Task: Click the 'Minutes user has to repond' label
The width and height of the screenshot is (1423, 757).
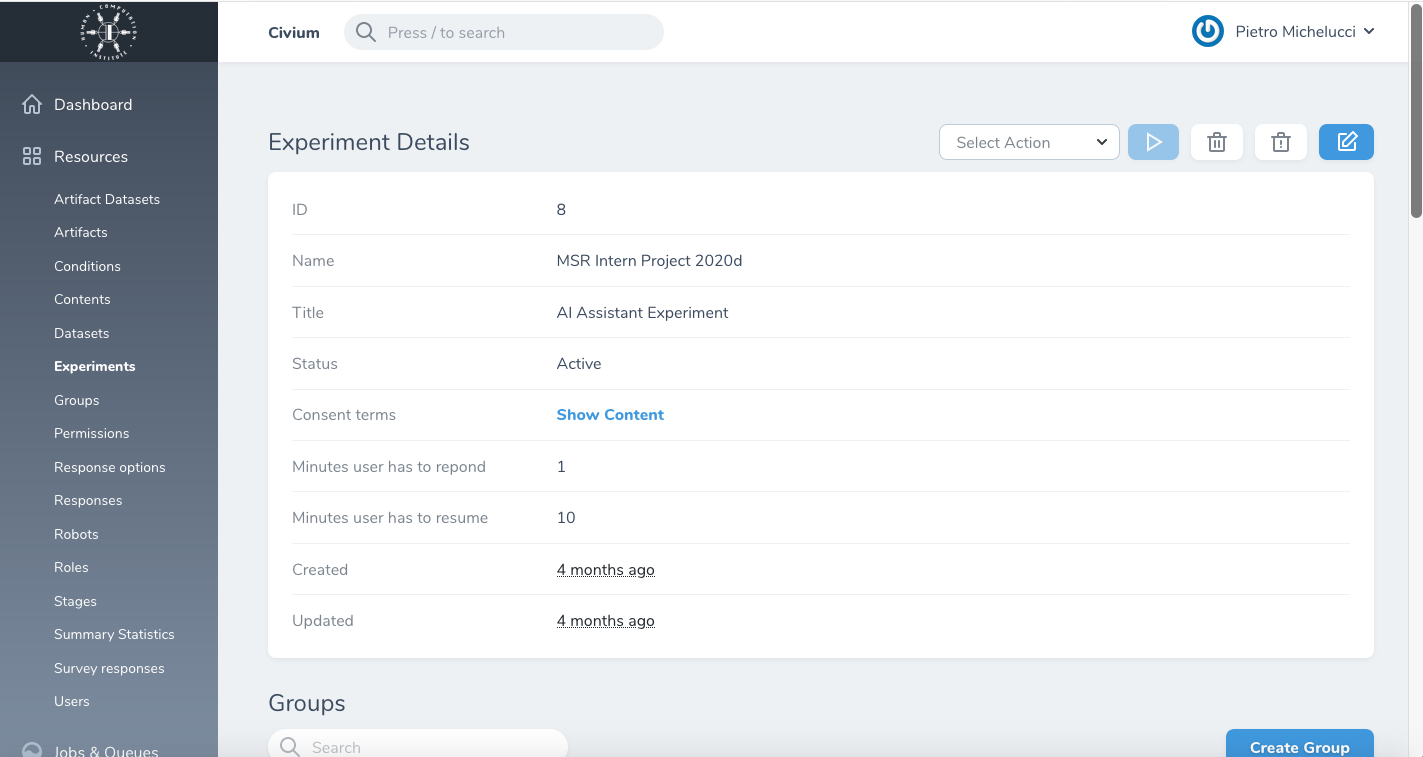Action: 389,467
